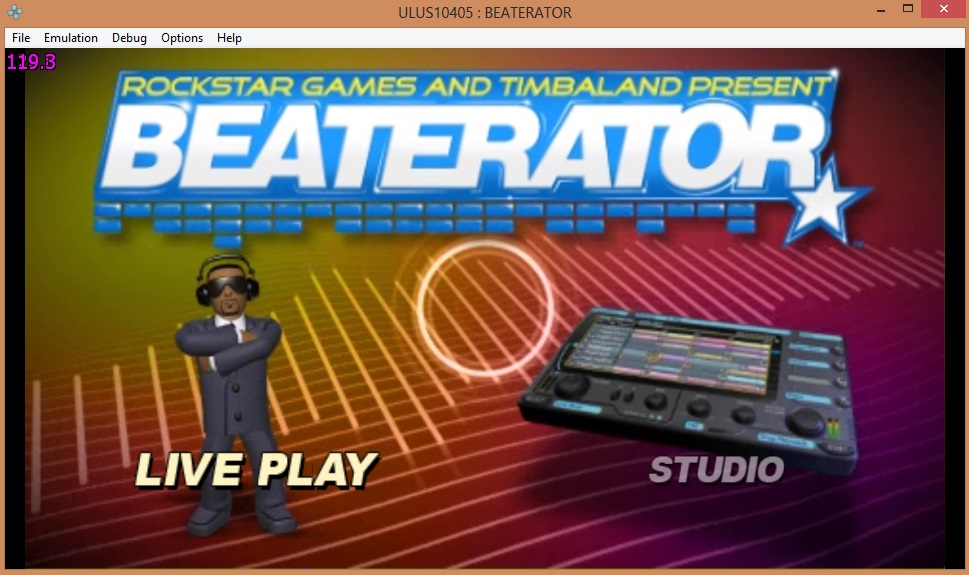969x575 pixels.
Task: Click the white star beside the BEATERATOR logo
Action: click(824, 208)
